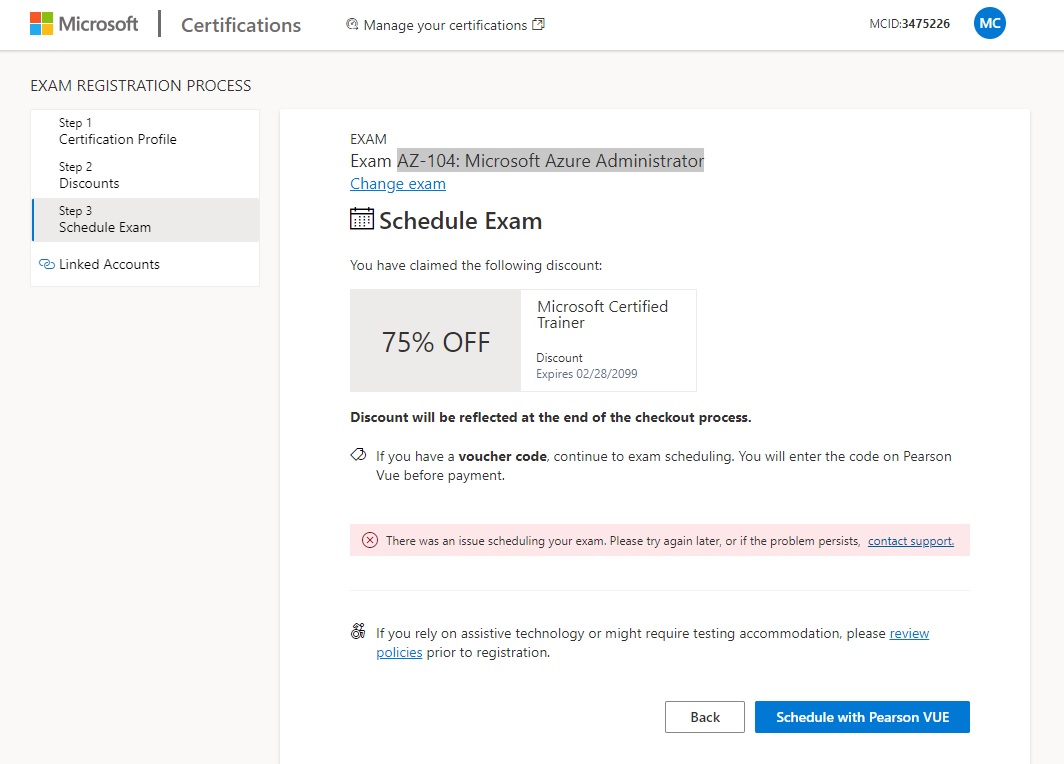The image size is (1064, 764).
Task: Click the 'You have claimed the following discount' text
Action: tap(476, 265)
